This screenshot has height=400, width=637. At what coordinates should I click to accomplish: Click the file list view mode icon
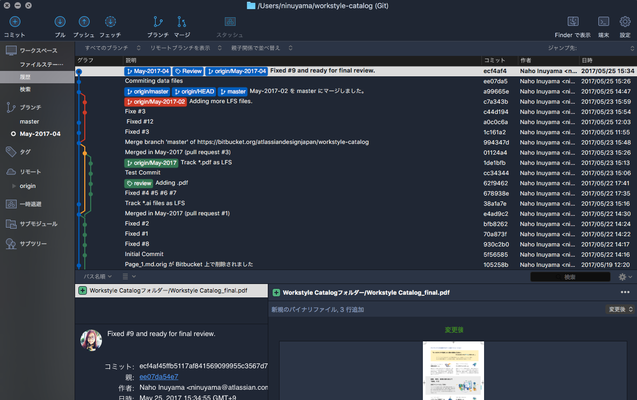click(x=125, y=277)
